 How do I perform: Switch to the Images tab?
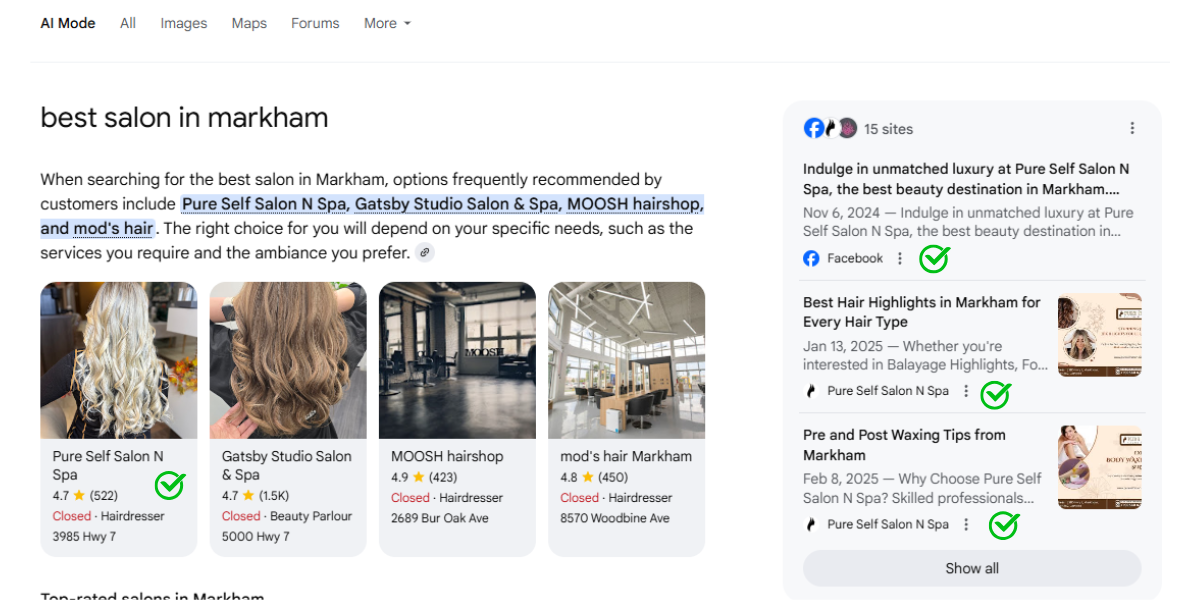point(184,23)
